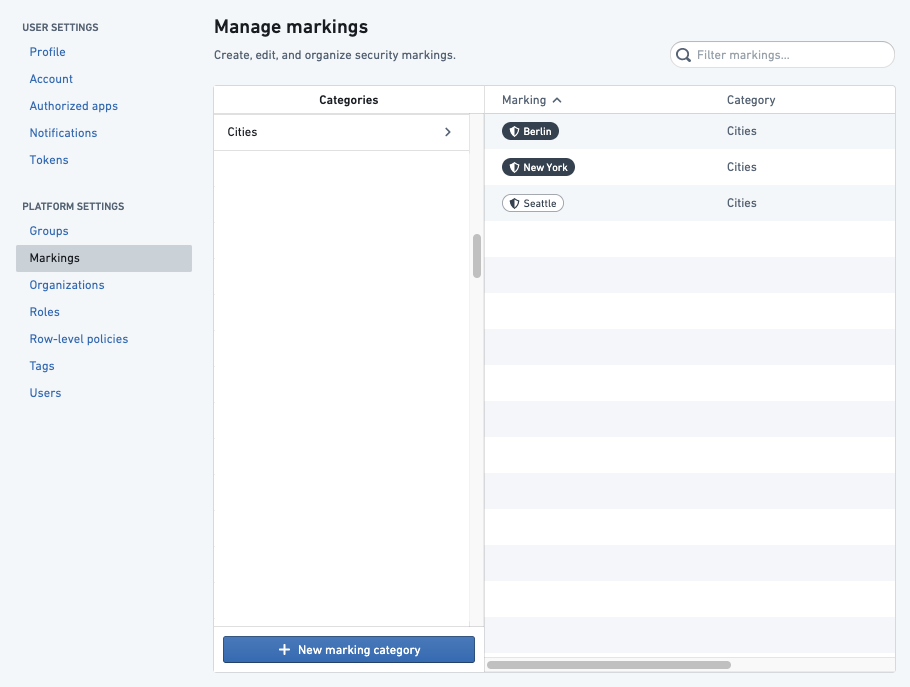Open Users page
This screenshot has height=687, width=910.
coord(45,393)
